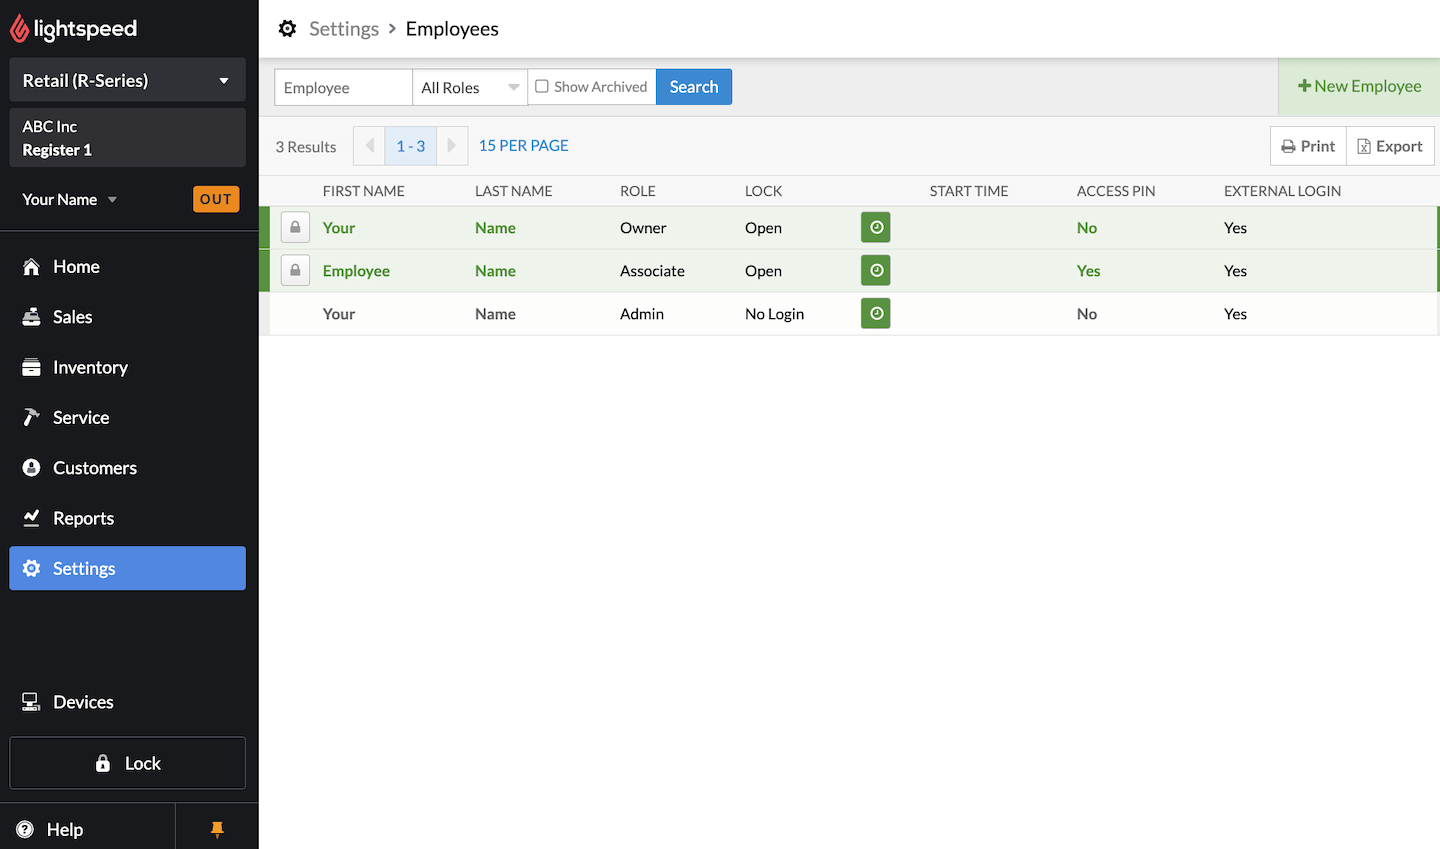Viewport: 1440px width, 849px height.
Task: Click the OUT badge next to Your Name
Action: [216, 199]
